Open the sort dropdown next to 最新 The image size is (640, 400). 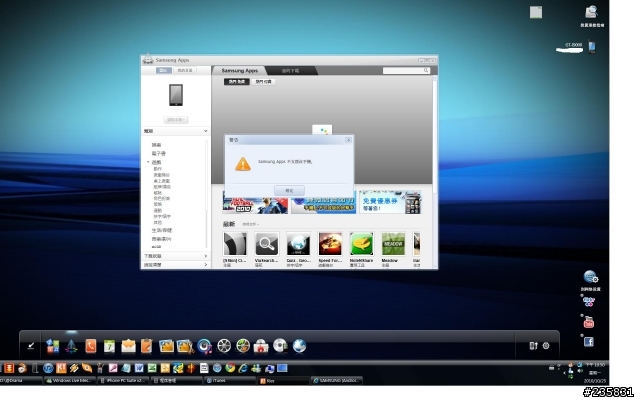(250, 224)
